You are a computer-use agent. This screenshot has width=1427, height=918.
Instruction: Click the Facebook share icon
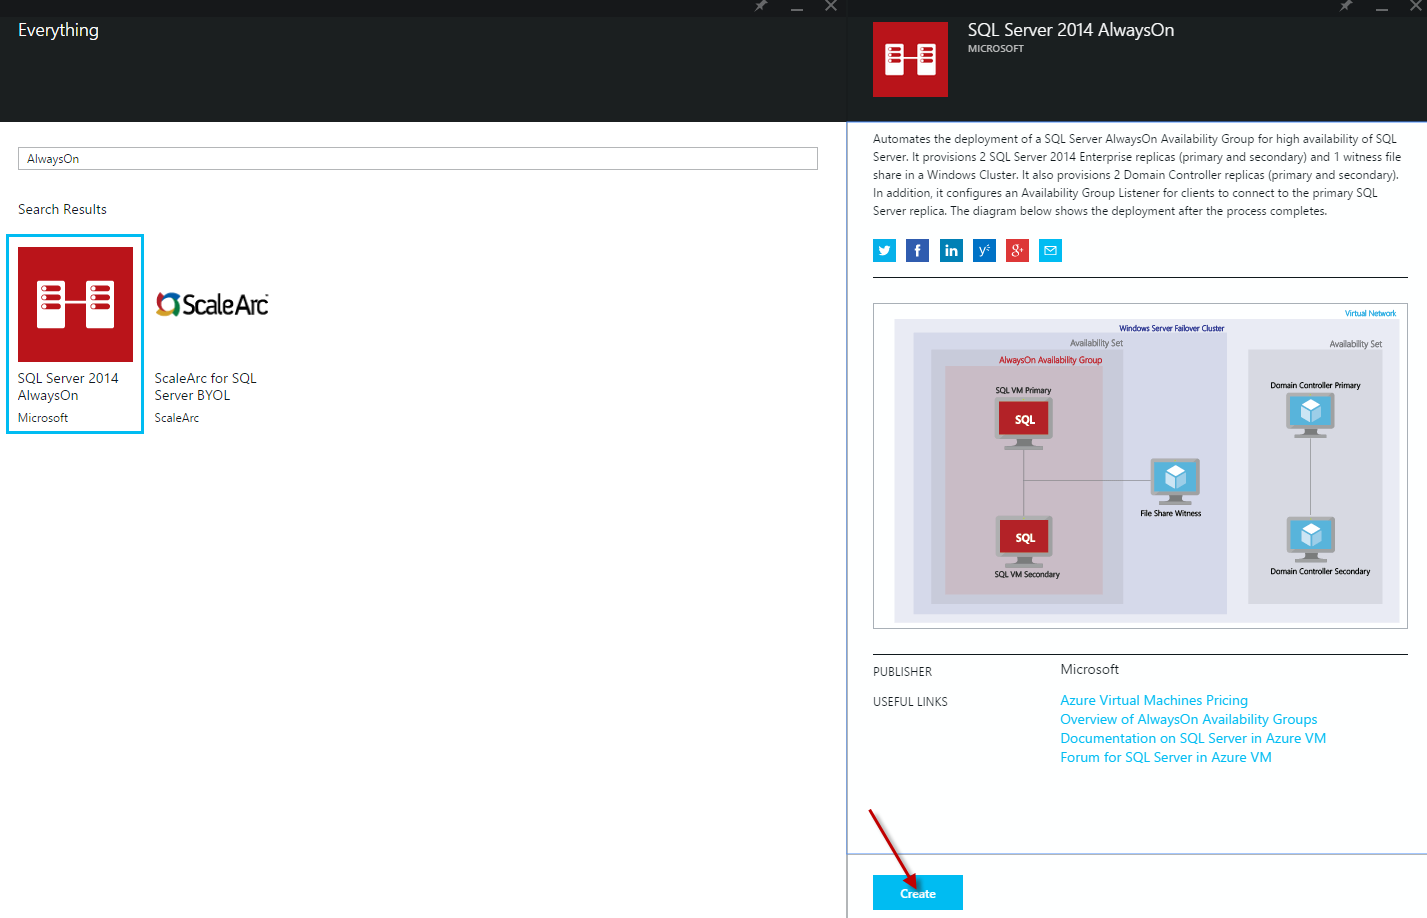917,251
